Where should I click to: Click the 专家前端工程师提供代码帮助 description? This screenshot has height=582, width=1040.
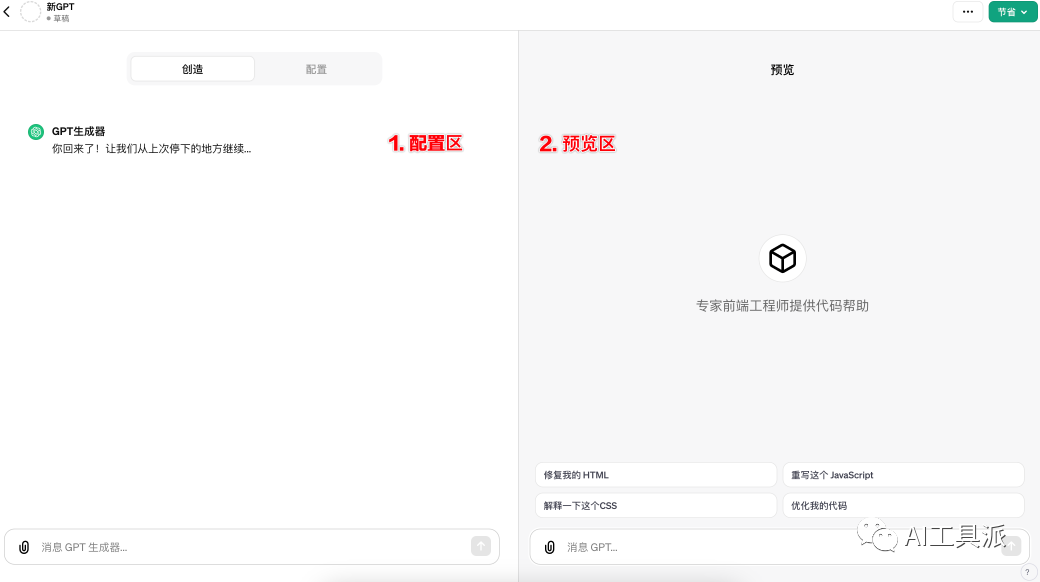(782, 306)
